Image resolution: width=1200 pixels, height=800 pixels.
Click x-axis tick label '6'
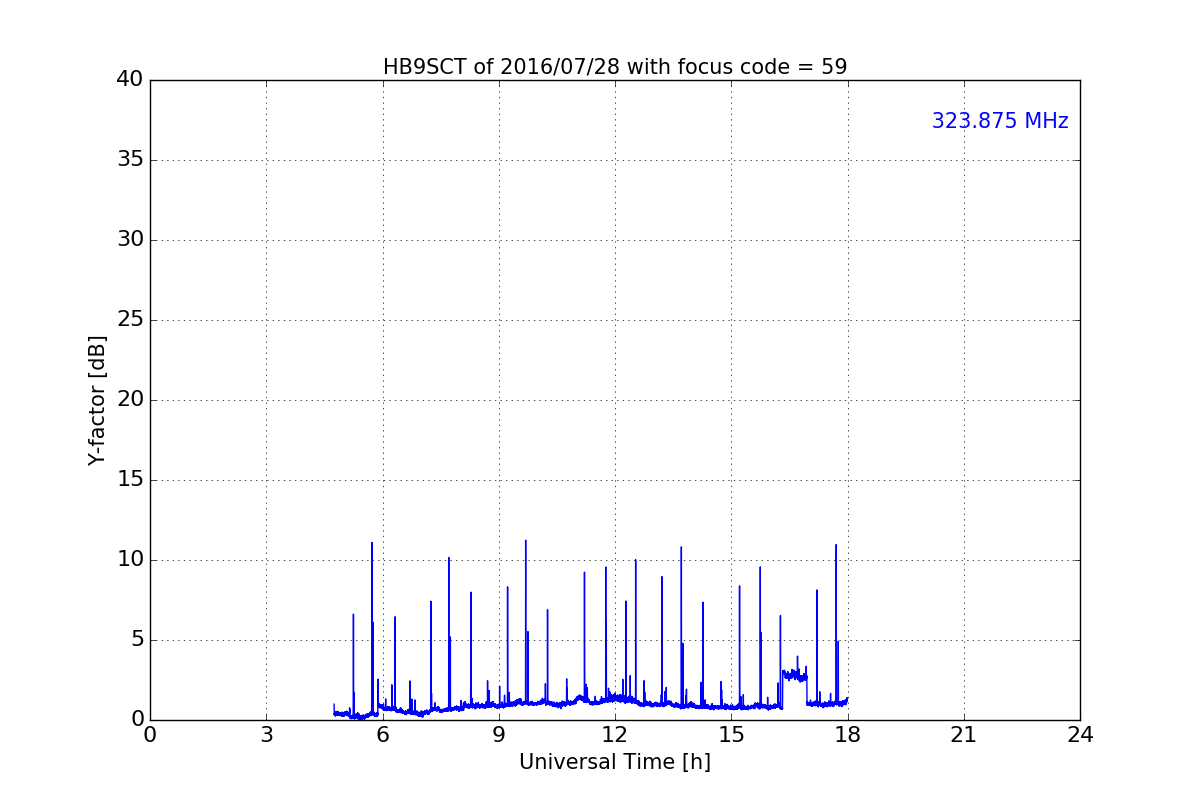pyautogui.click(x=383, y=734)
